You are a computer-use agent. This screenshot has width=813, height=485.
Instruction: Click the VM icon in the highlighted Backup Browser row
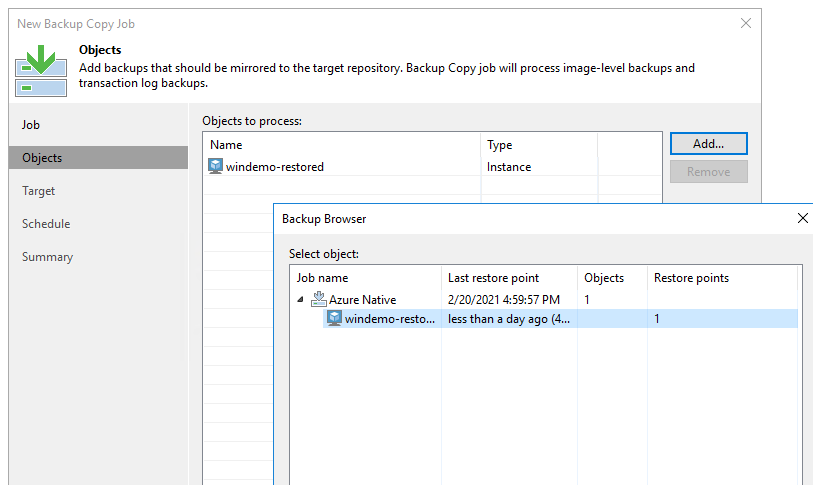click(334, 319)
